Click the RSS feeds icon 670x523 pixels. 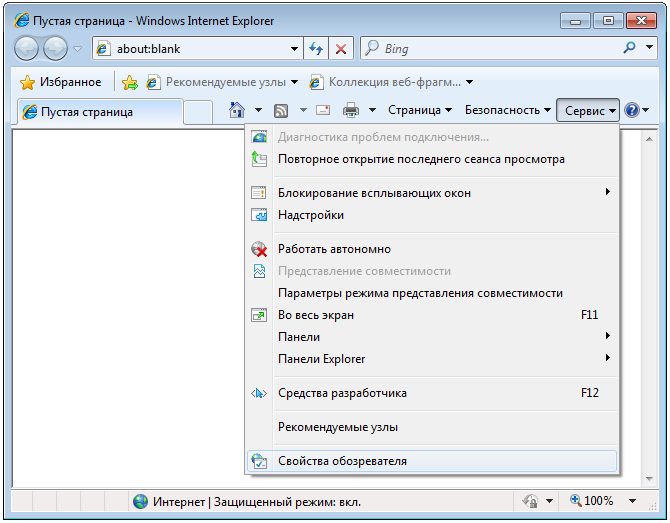click(x=281, y=111)
